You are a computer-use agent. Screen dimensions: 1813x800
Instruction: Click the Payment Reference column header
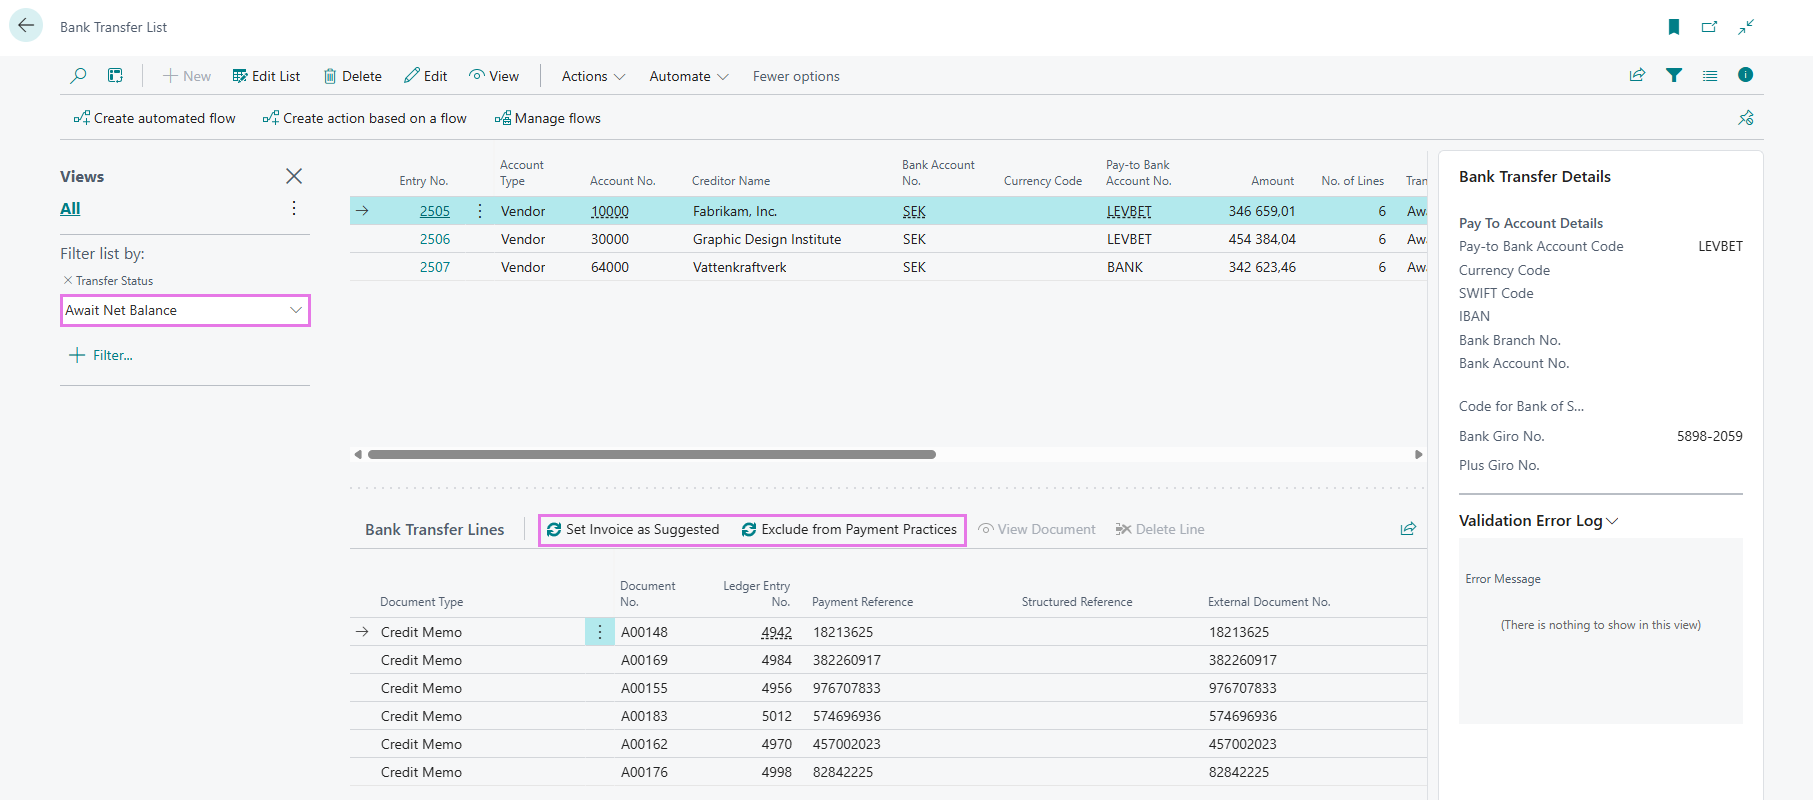pos(862,602)
